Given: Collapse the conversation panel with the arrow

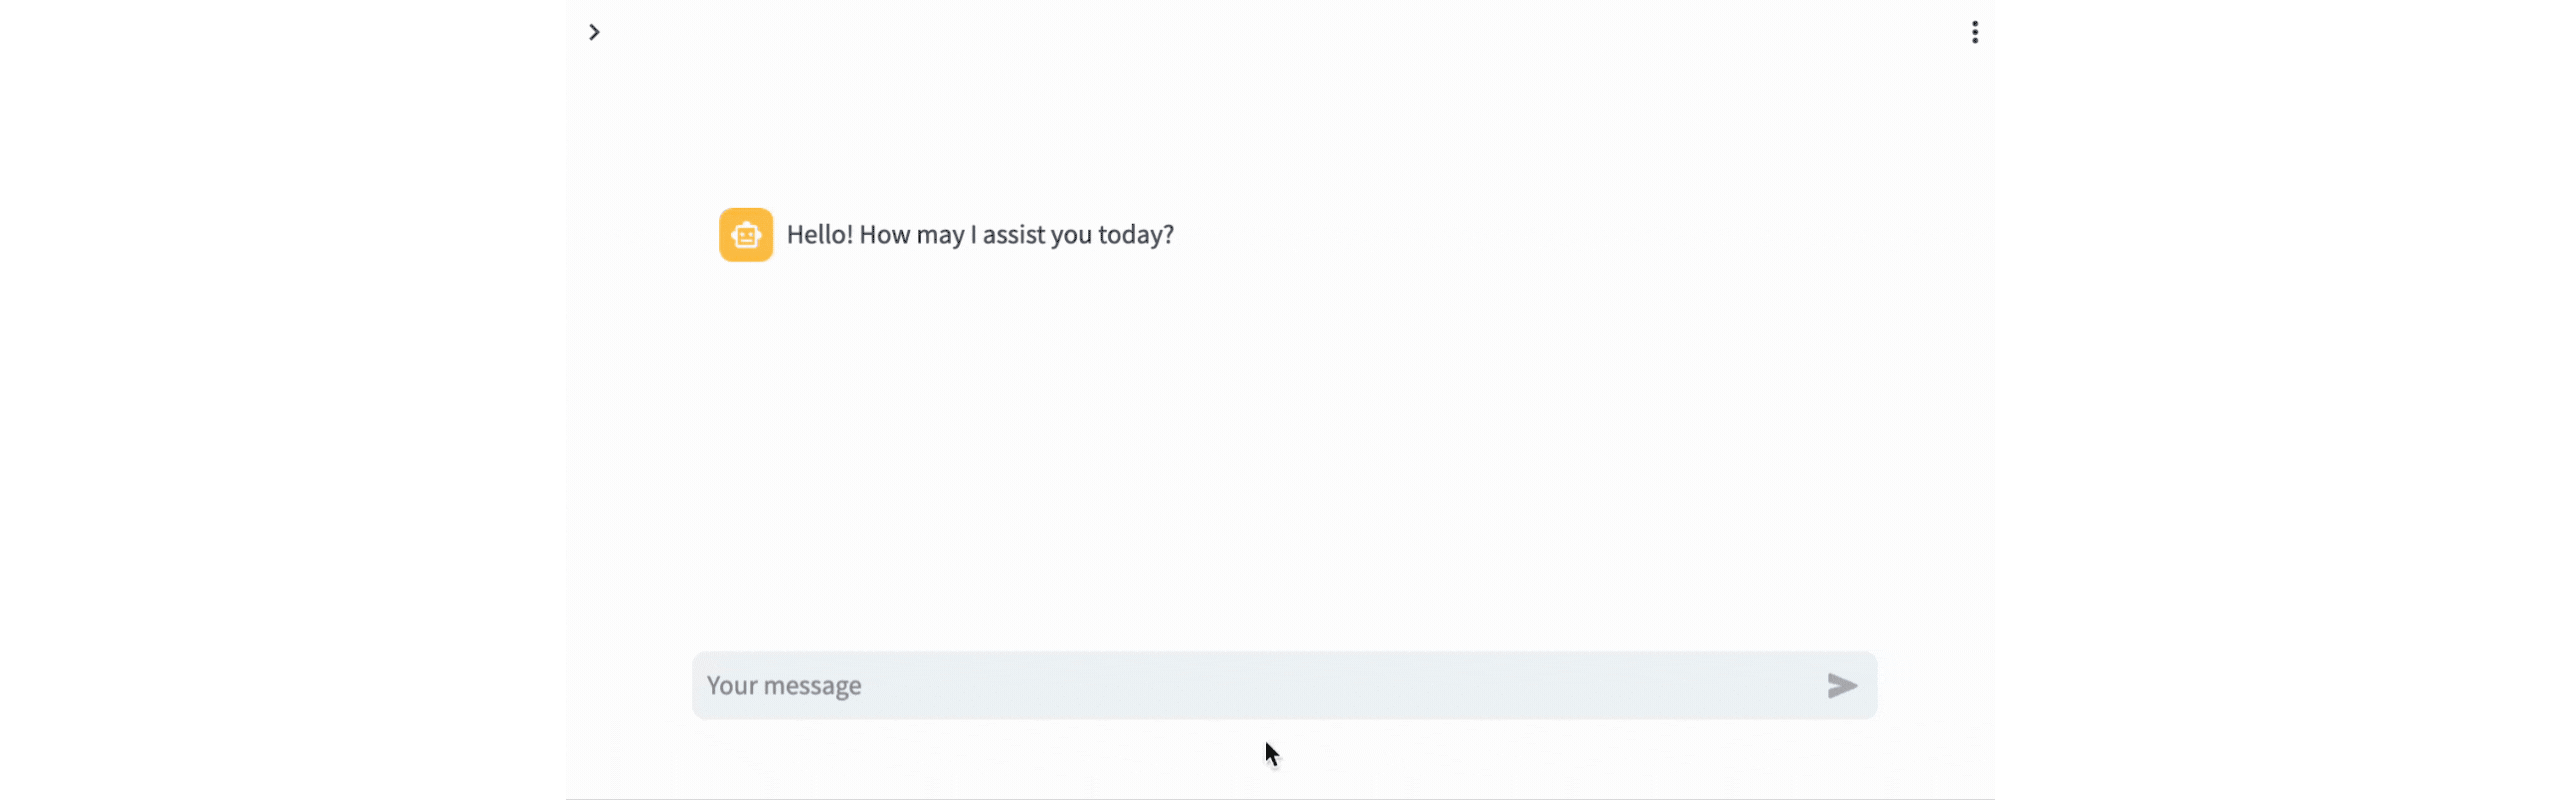Looking at the screenshot, I should [x=595, y=31].
